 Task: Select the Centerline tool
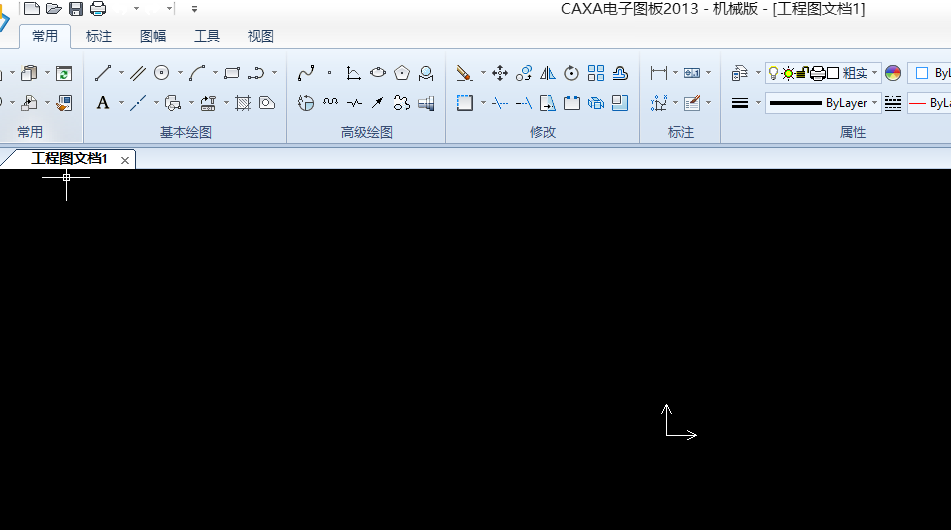pos(138,103)
